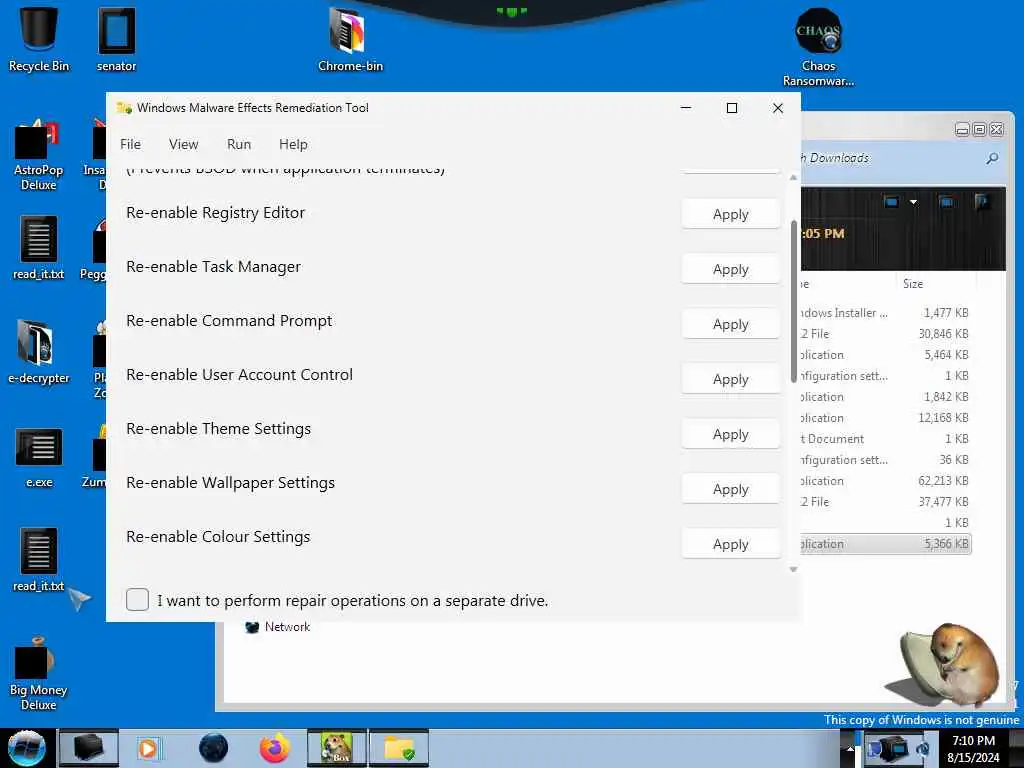Apply Re-enable Theme Settings

coord(731,434)
